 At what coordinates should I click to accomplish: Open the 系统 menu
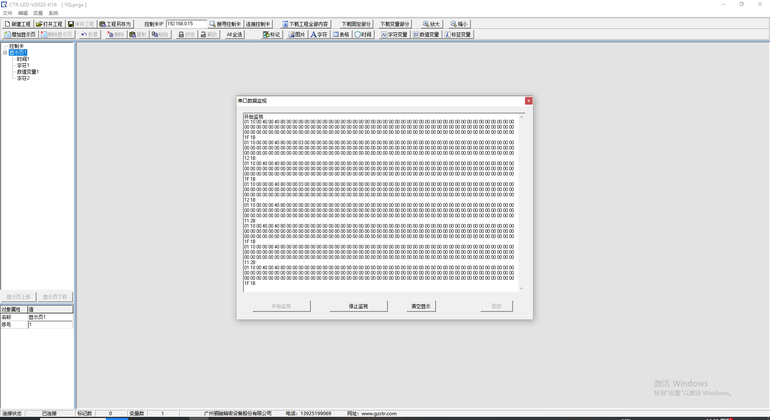[x=53, y=13]
